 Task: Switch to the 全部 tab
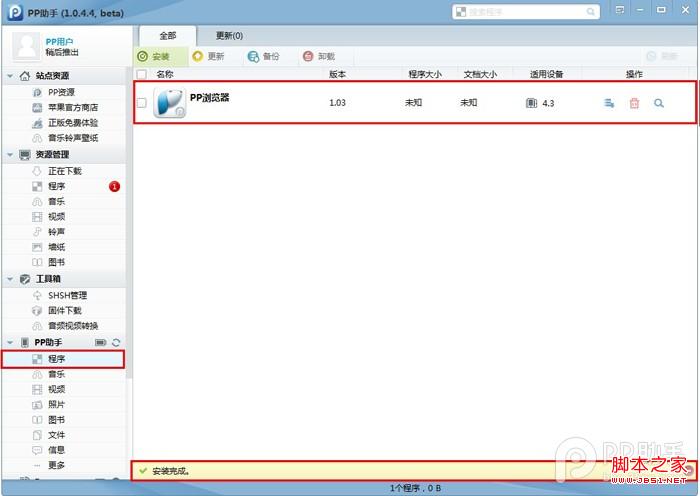pyautogui.click(x=167, y=36)
